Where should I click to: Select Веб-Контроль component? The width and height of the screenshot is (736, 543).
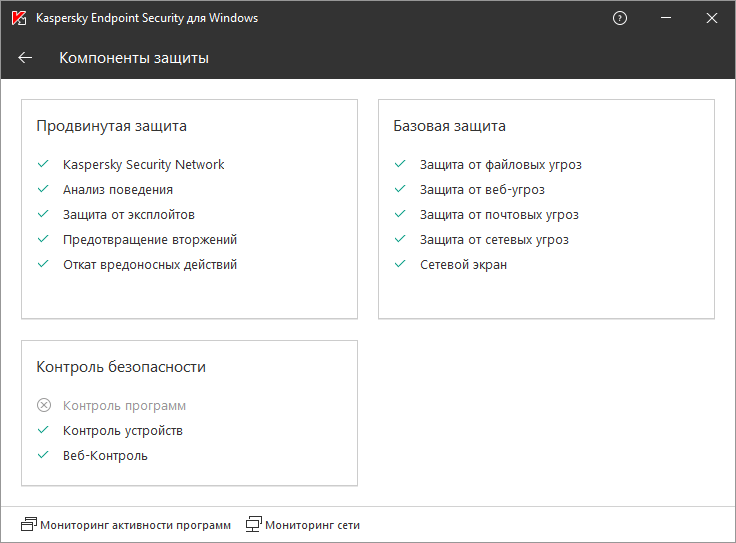[105, 456]
